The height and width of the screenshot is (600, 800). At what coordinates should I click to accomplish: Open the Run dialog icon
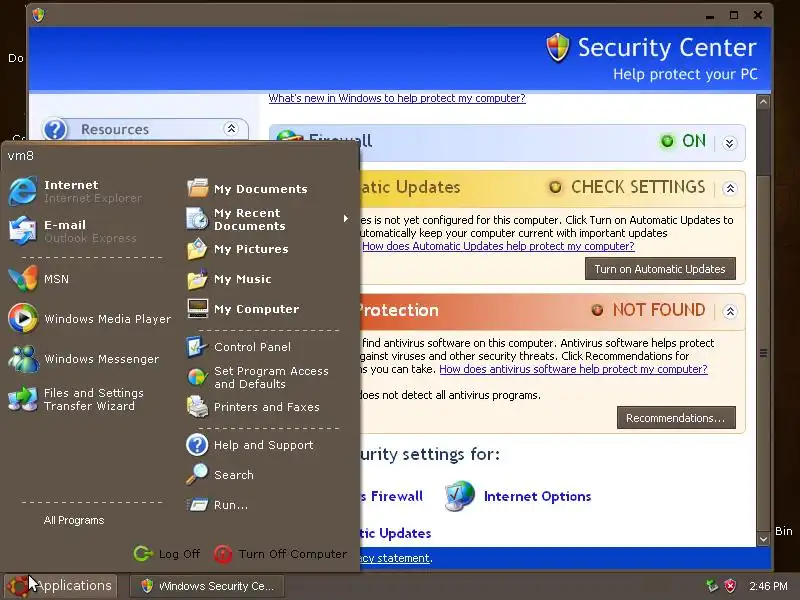click(197, 505)
